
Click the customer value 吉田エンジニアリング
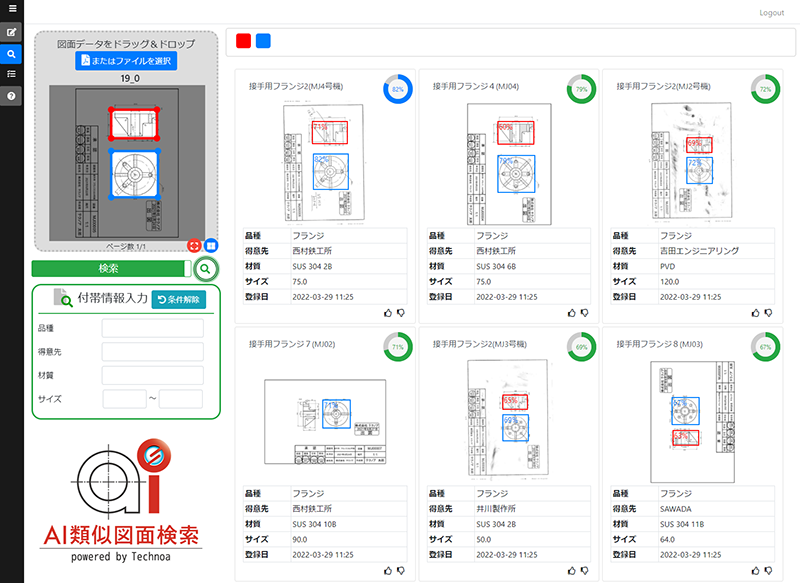pos(699,251)
